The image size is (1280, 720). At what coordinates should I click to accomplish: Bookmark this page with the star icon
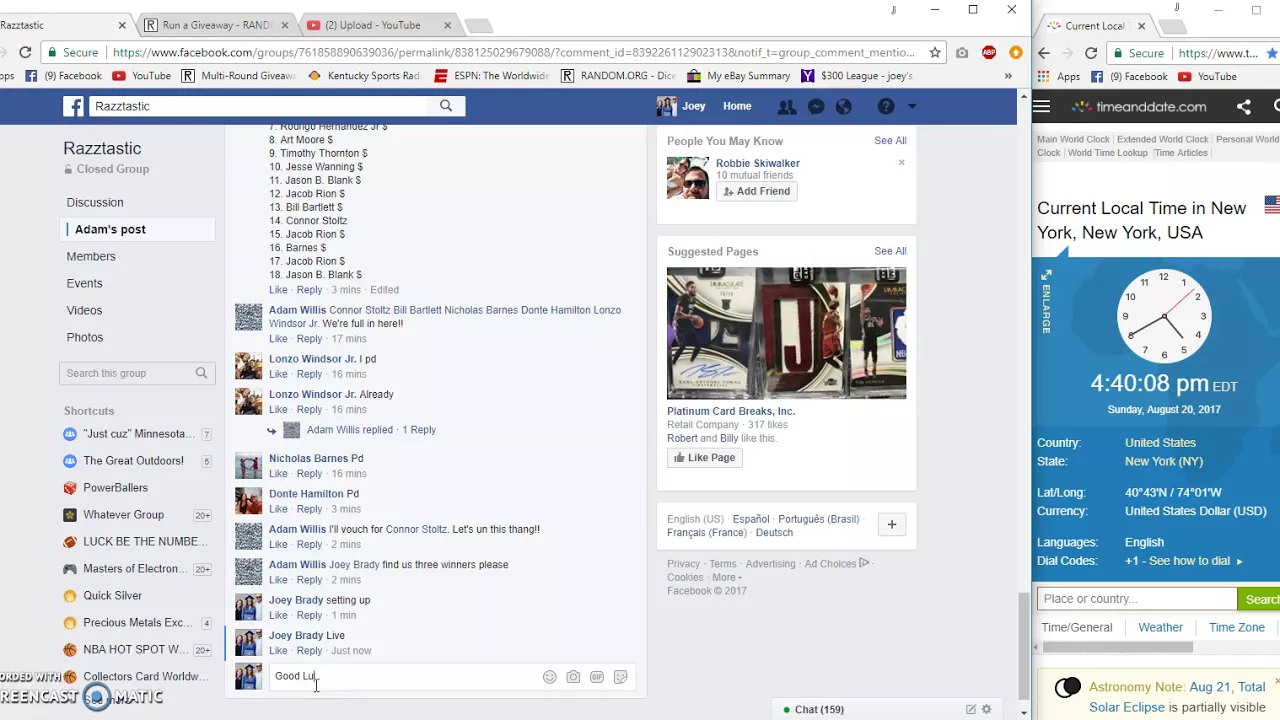935,53
